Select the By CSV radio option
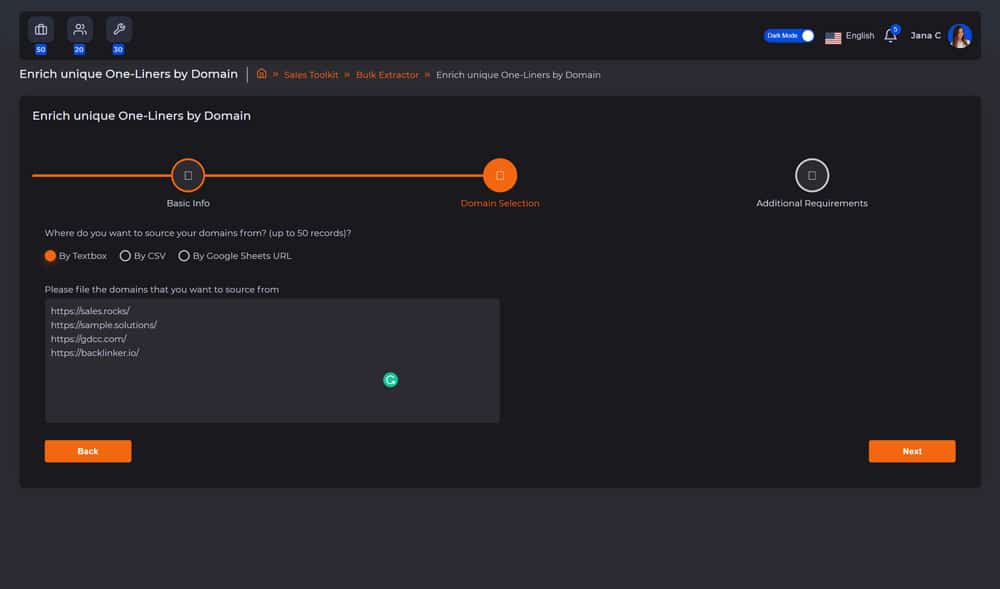 tap(126, 256)
